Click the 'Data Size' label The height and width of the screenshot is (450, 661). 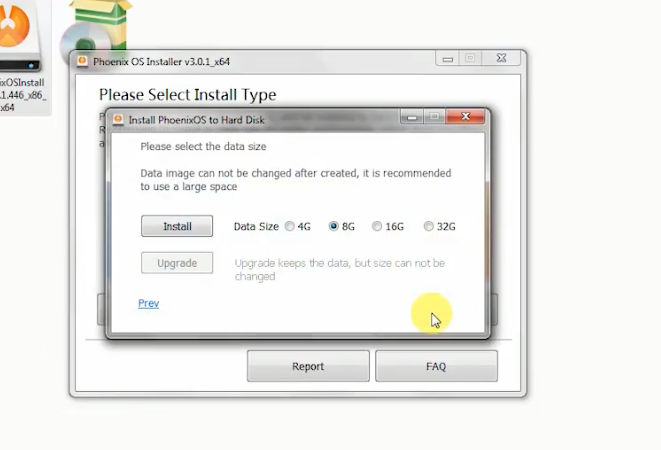(x=256, y=226)
